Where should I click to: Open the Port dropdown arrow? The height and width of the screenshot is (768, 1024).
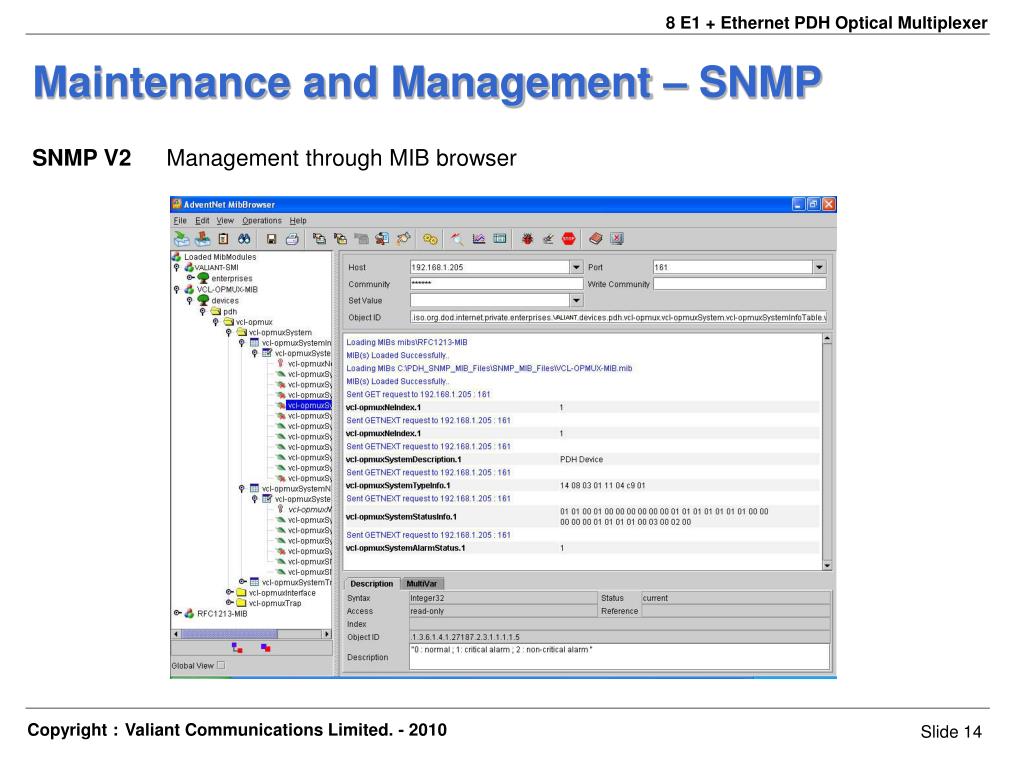tap(820, 267)
